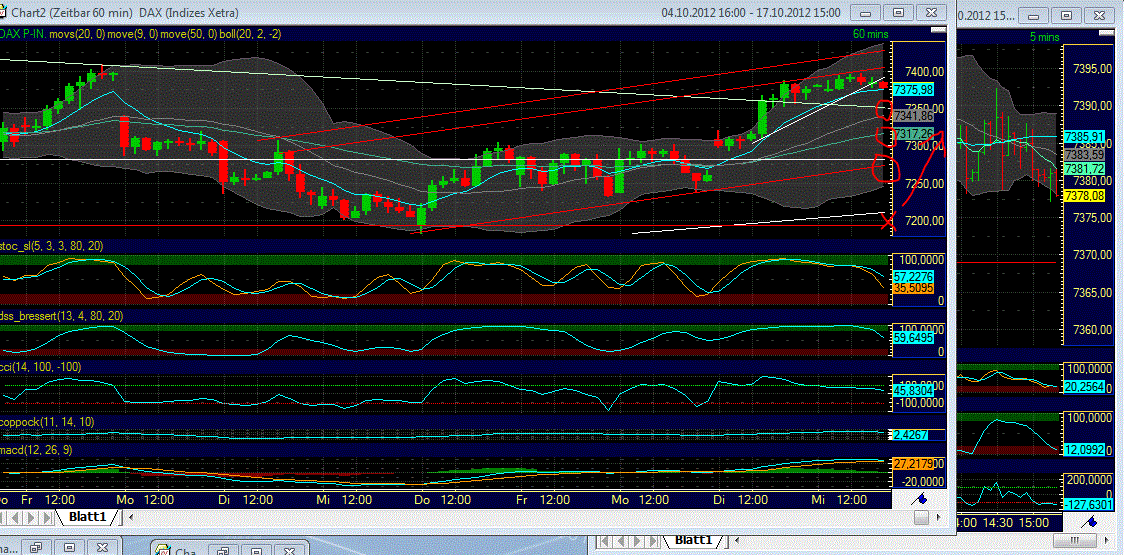The image size is (1124, 555).
Task: Click the blue pin icon below the Chart2 price axis
Action: click(x=919, y=500)
